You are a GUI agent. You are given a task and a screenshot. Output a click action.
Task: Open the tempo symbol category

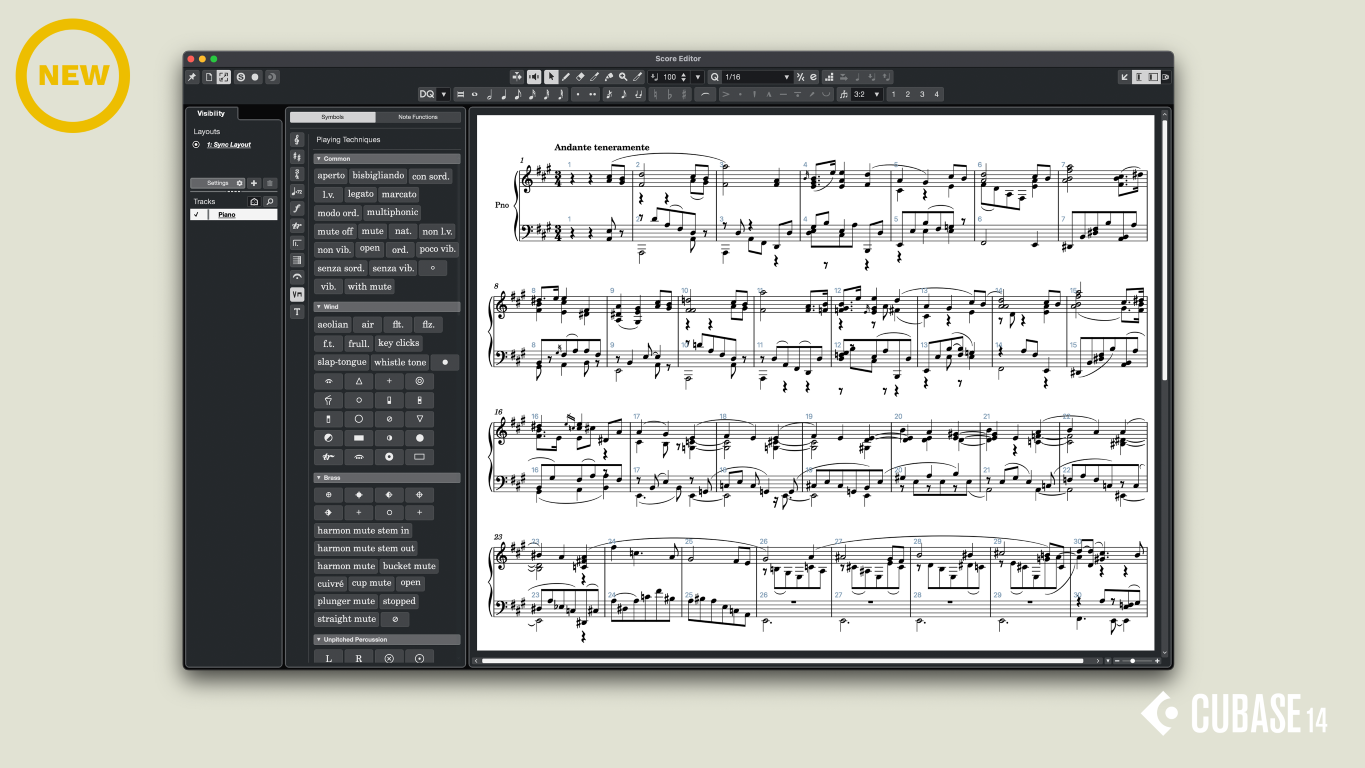[x=297, y=191]
